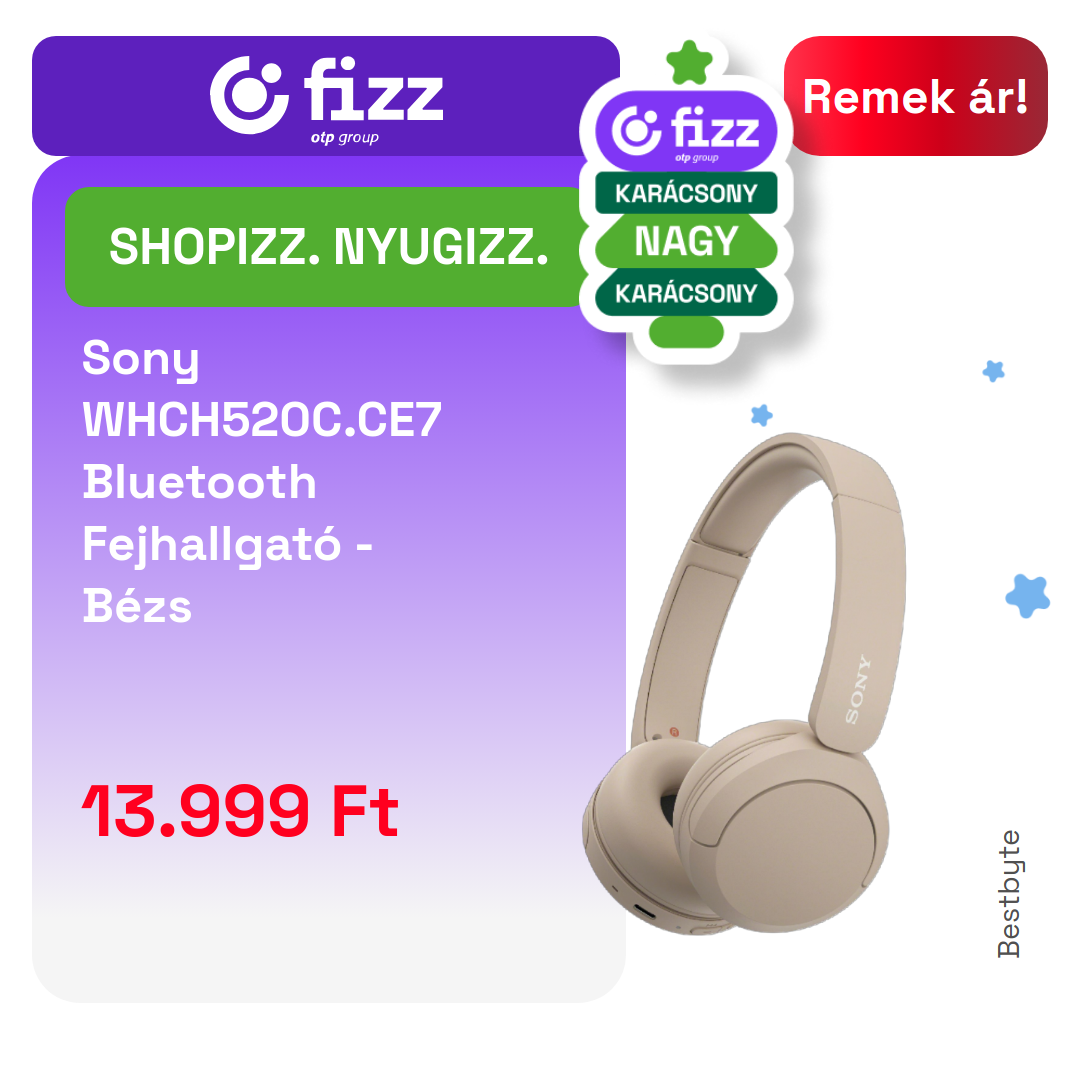Click the green tree trunk stub
The image size is (1080, 1080).
point(686,332)
